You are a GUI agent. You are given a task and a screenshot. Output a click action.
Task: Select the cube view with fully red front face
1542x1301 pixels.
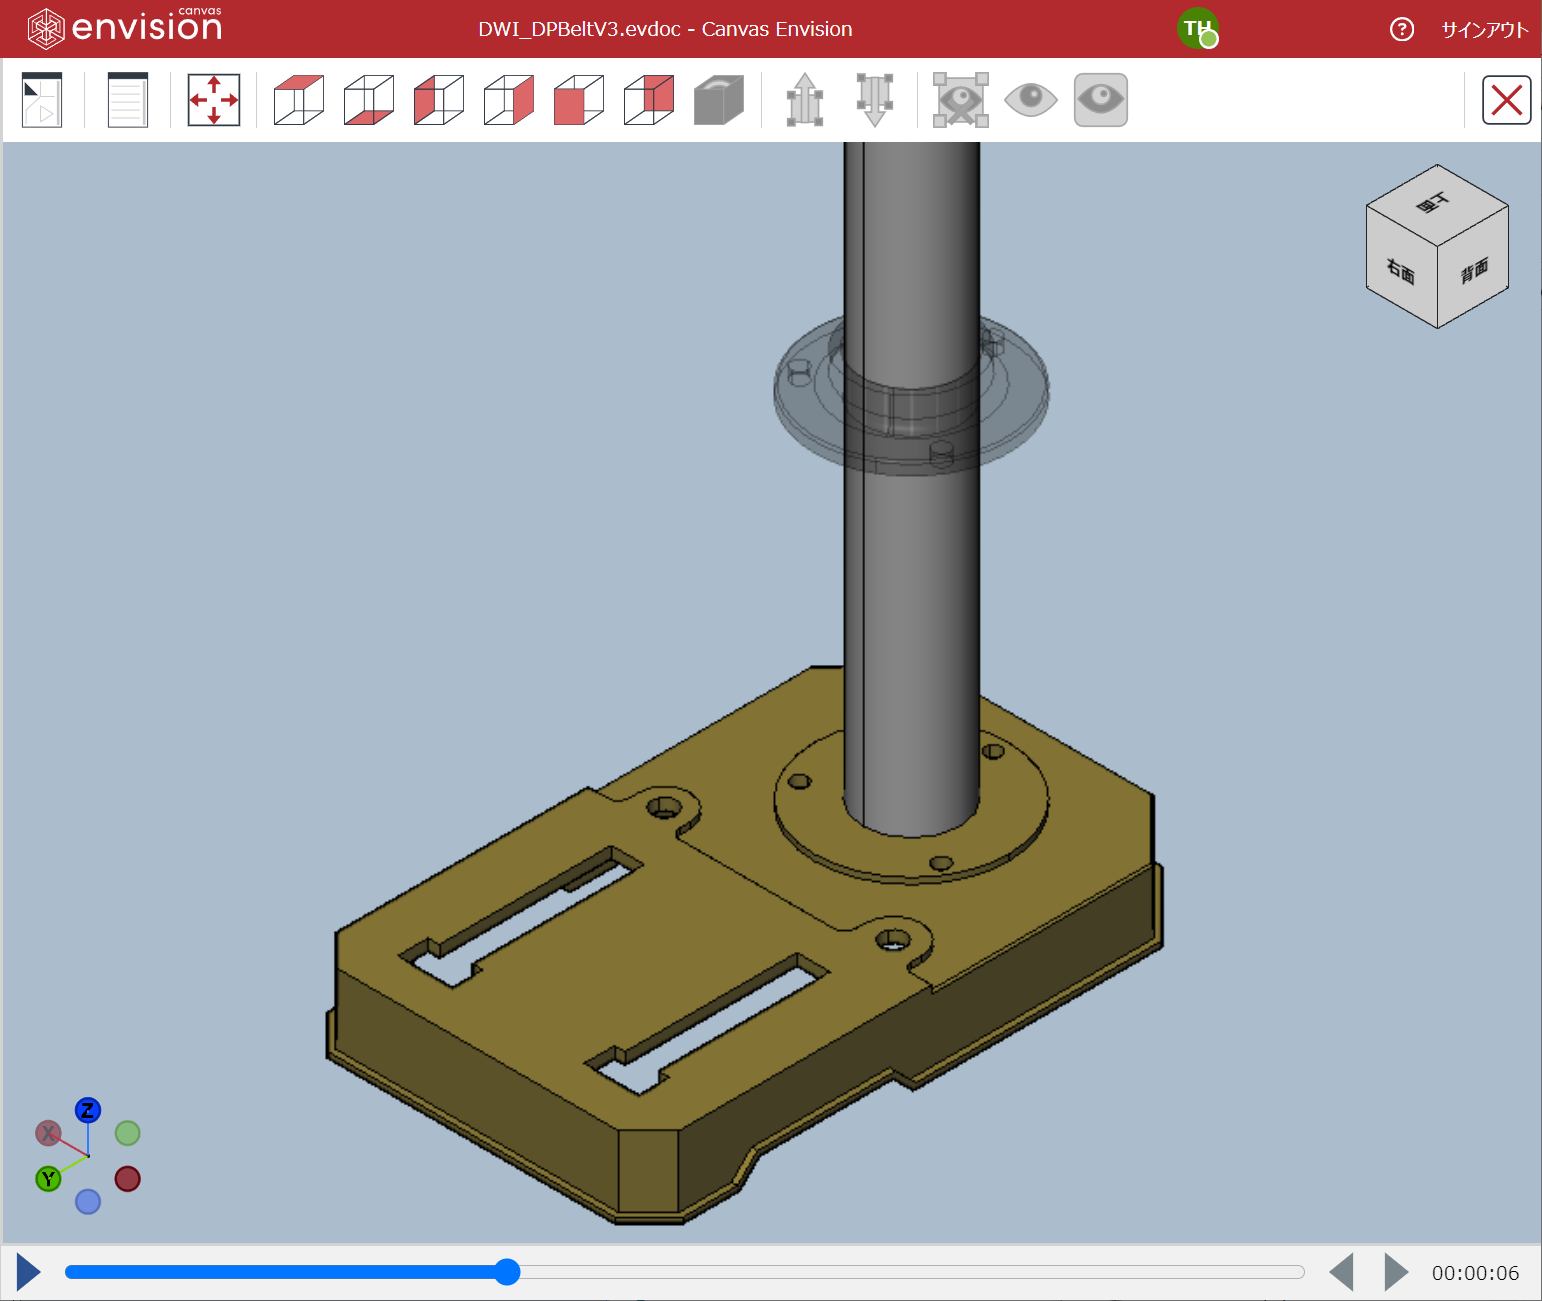pos(578,100)
